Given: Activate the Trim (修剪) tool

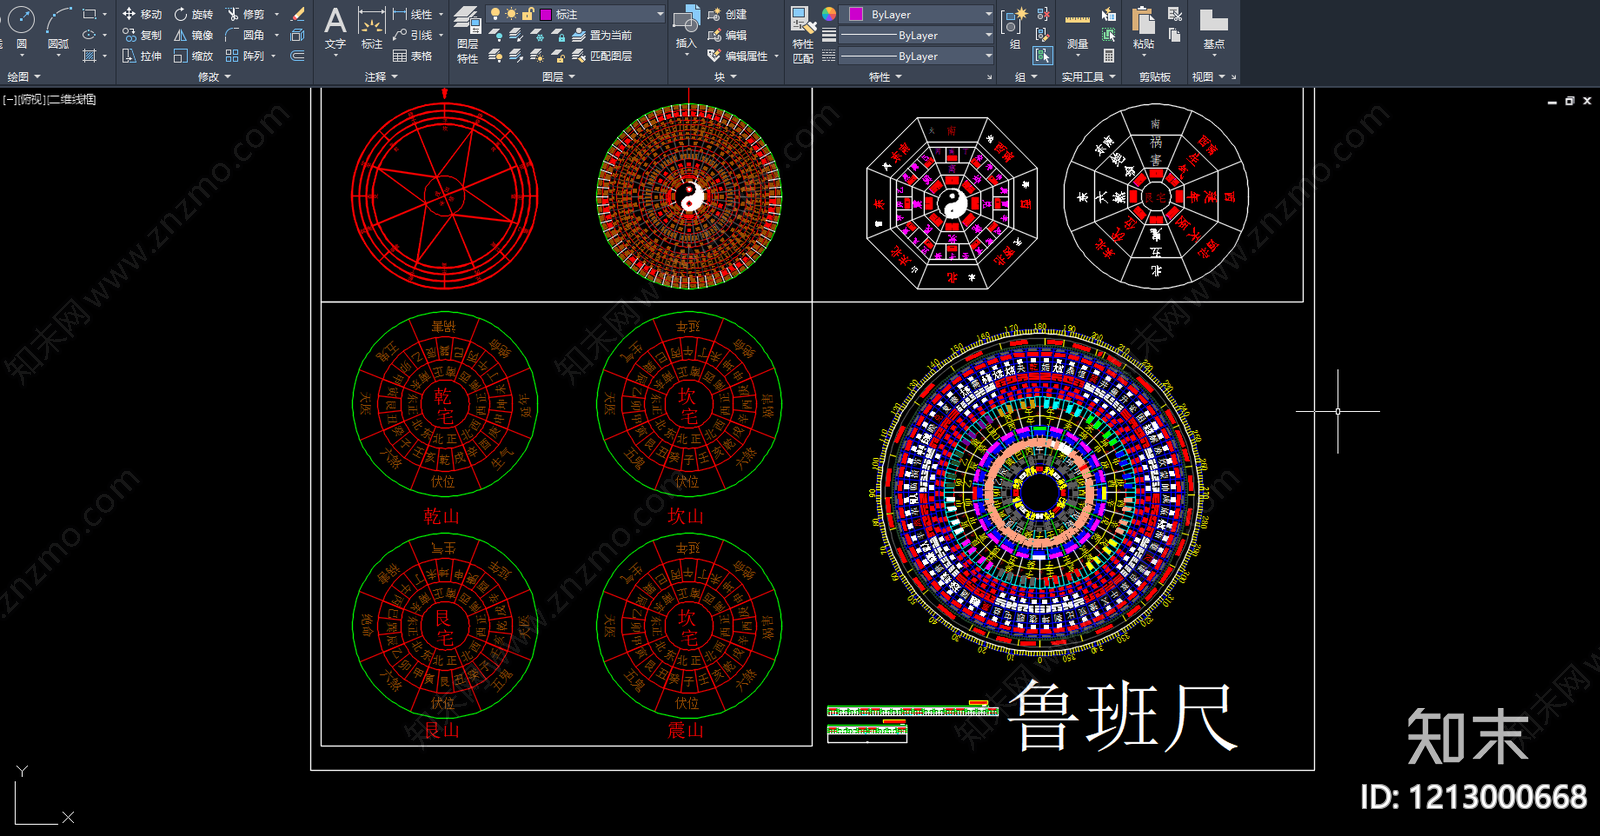Looking at the screenshot, I should coord(245,14).
